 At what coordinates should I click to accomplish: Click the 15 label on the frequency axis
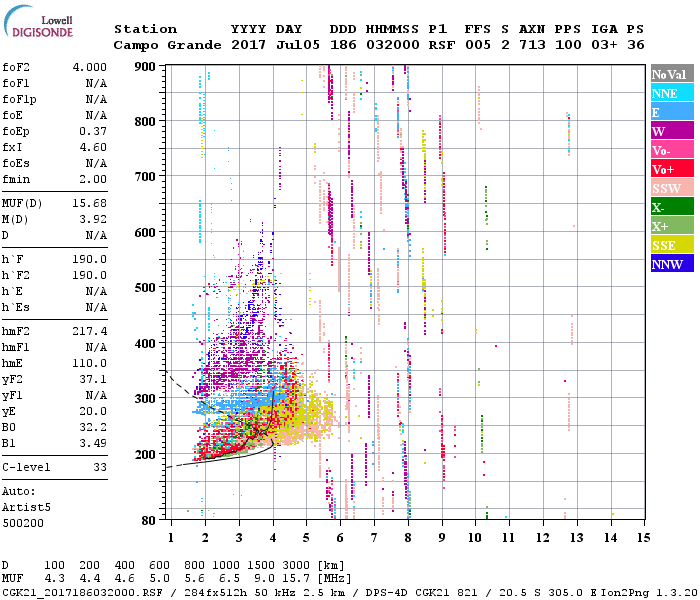pos(643,537)
